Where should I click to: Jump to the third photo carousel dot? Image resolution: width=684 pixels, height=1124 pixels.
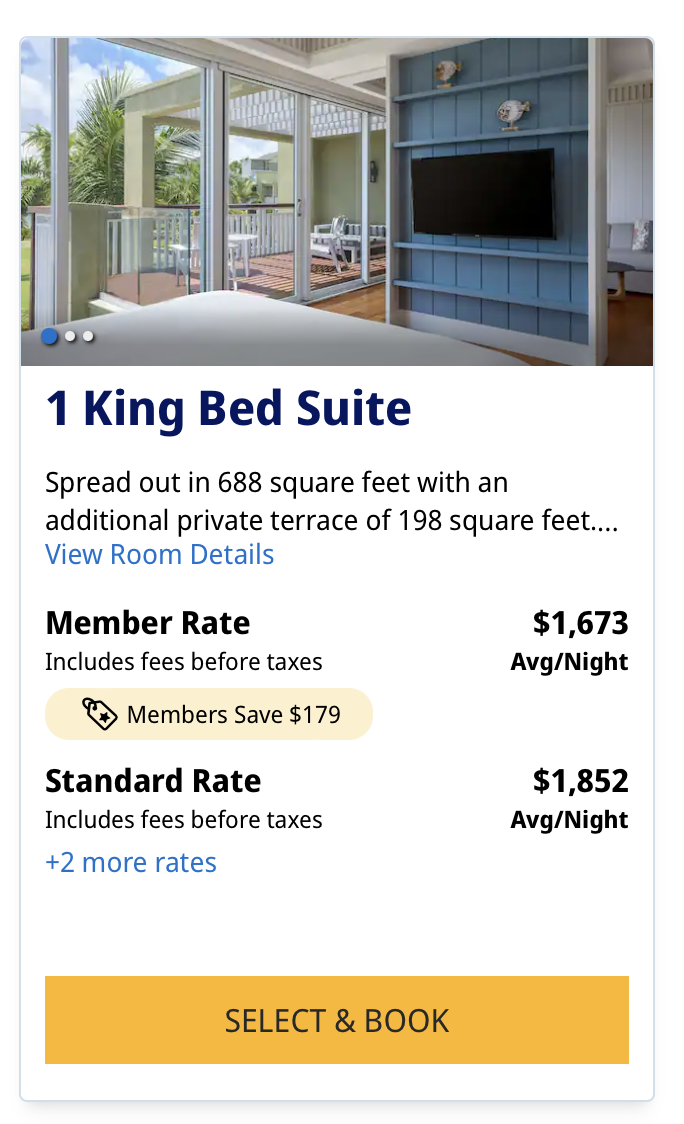pyautogui.click(x=88, y=337)
